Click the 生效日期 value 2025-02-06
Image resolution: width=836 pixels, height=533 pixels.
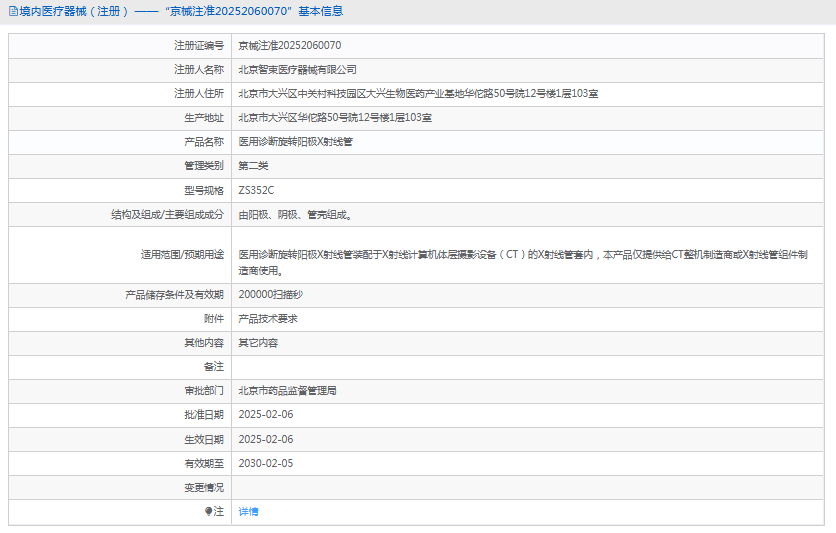(266, 439)
